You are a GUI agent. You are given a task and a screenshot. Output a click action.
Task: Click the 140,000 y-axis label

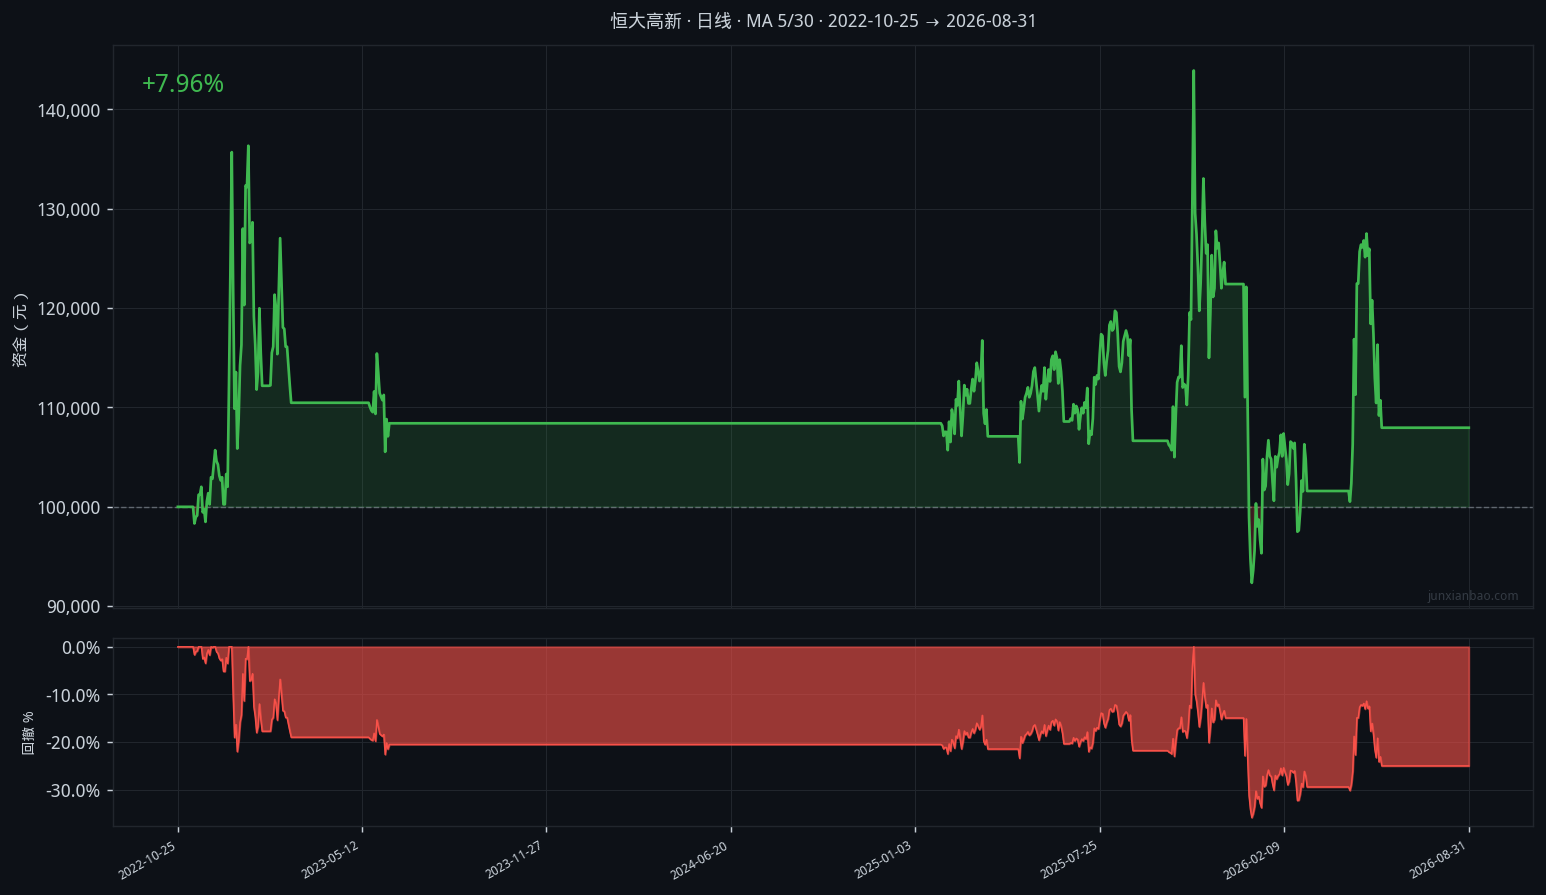(x=69, y=110)
